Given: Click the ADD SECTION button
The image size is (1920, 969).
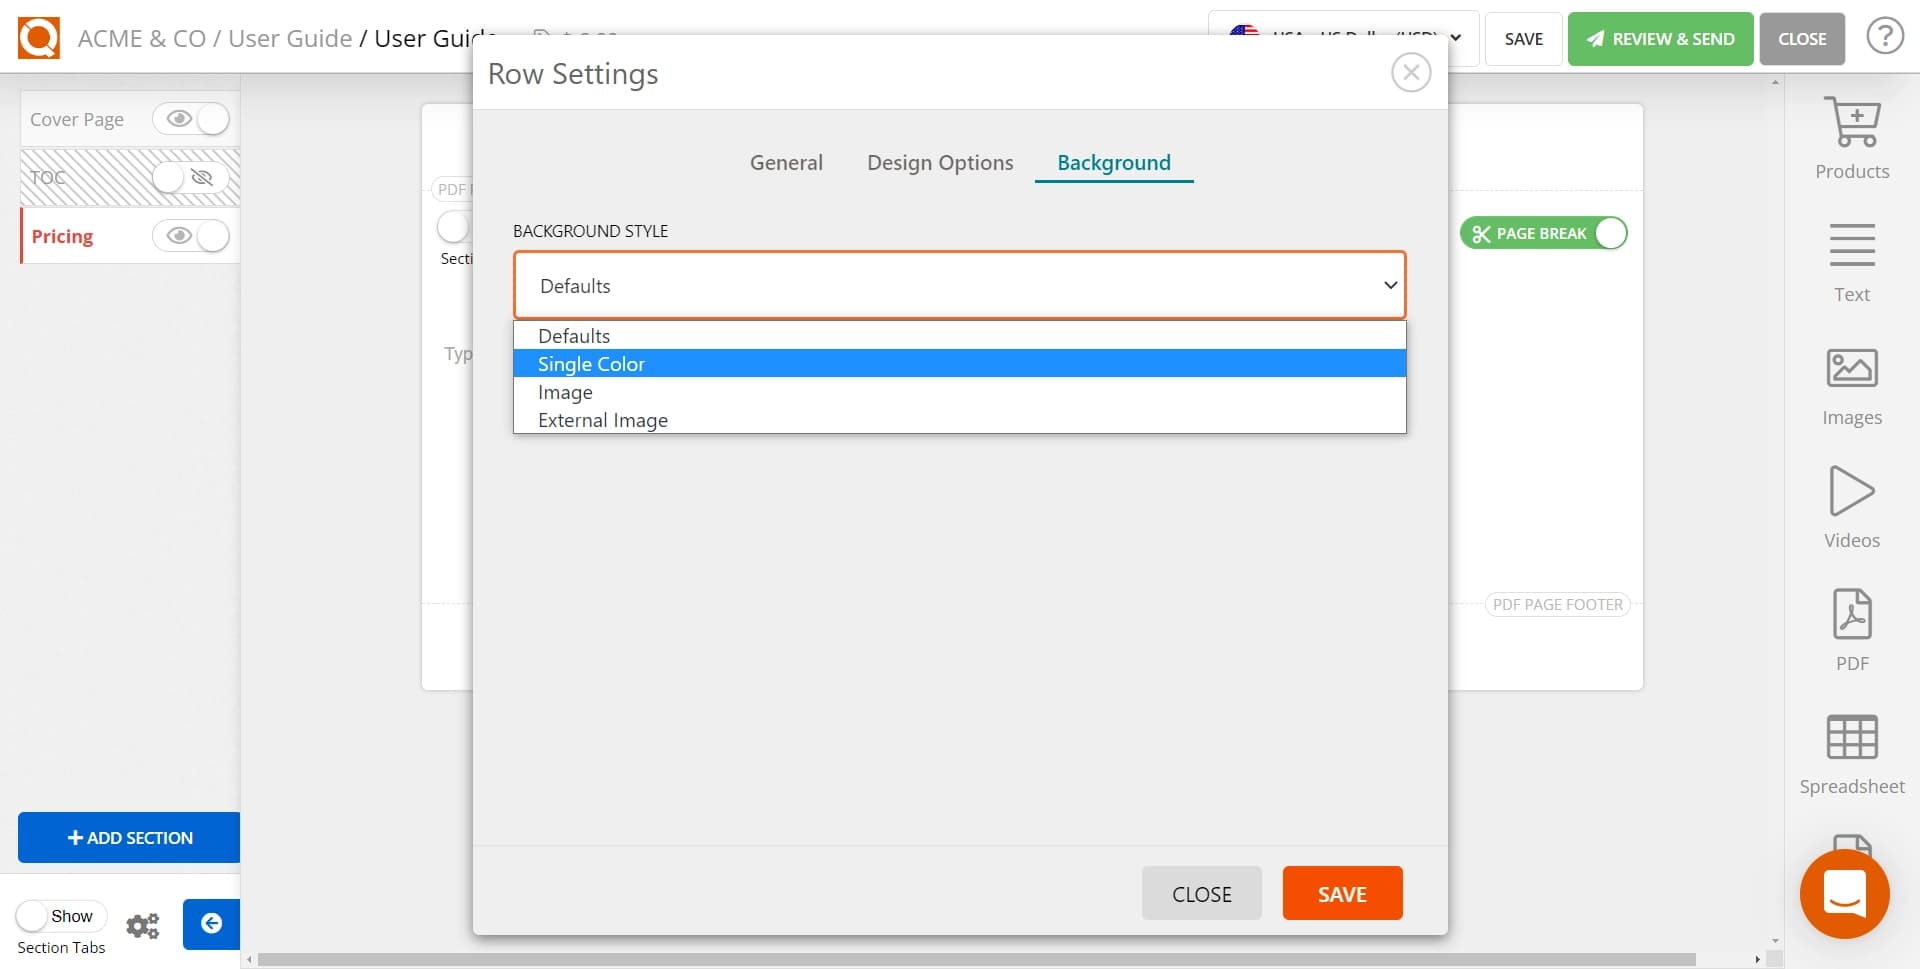Looking at the screenshot, I should pyautogui.click(x=127, y=838).
